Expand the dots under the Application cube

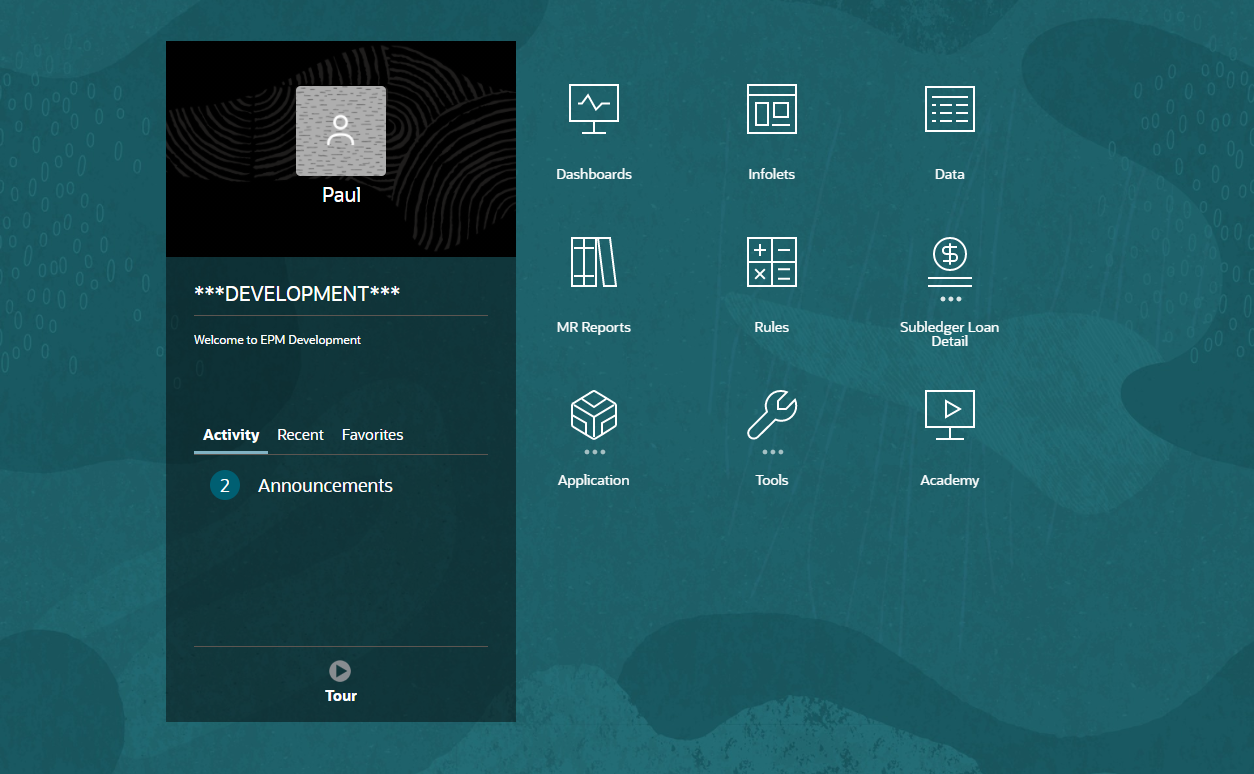[x=594, y=452]
